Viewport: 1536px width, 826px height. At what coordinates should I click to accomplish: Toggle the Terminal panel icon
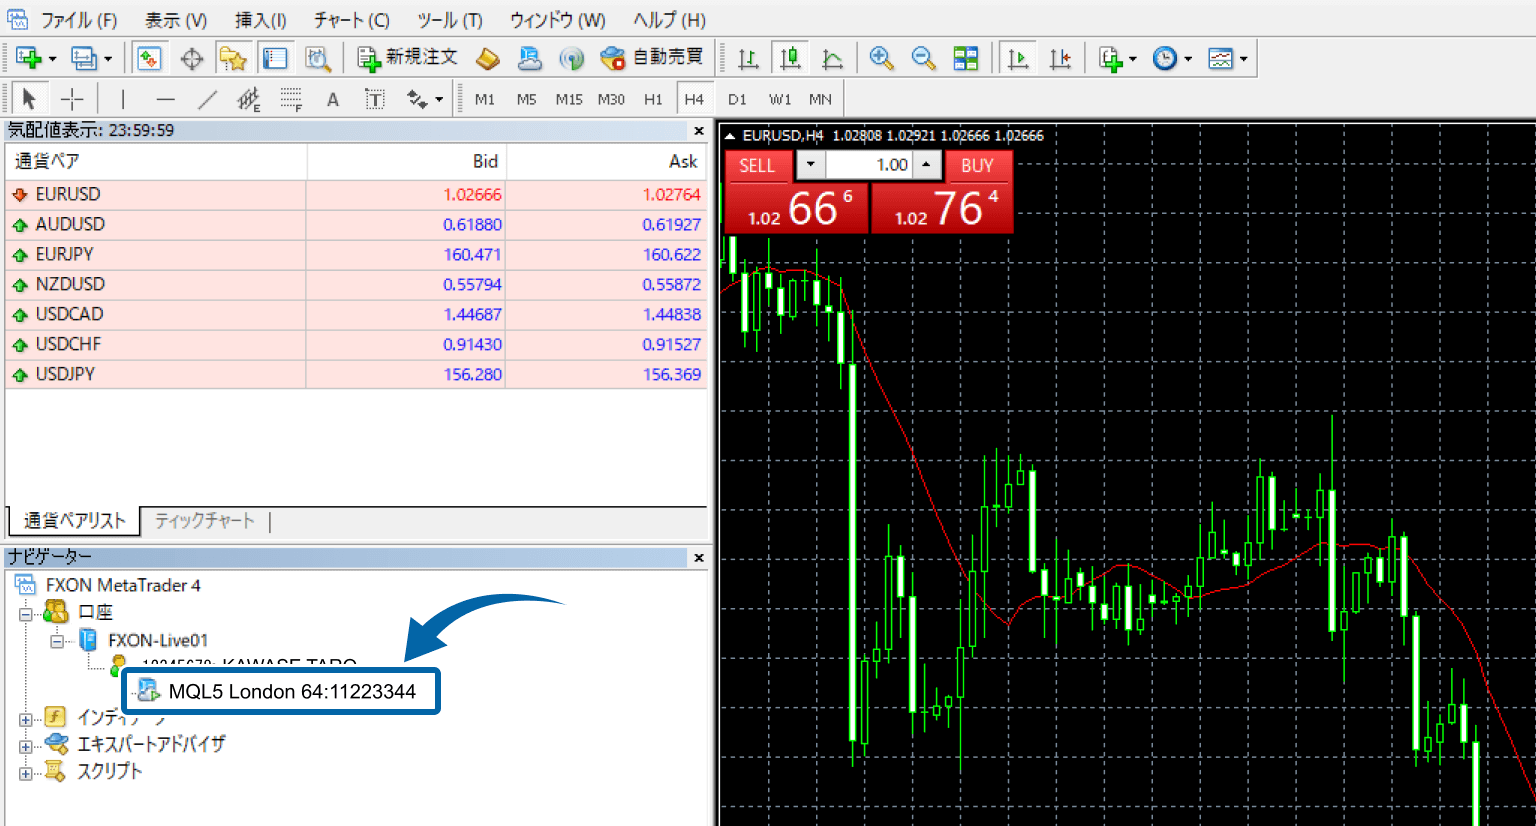(275, 59)
